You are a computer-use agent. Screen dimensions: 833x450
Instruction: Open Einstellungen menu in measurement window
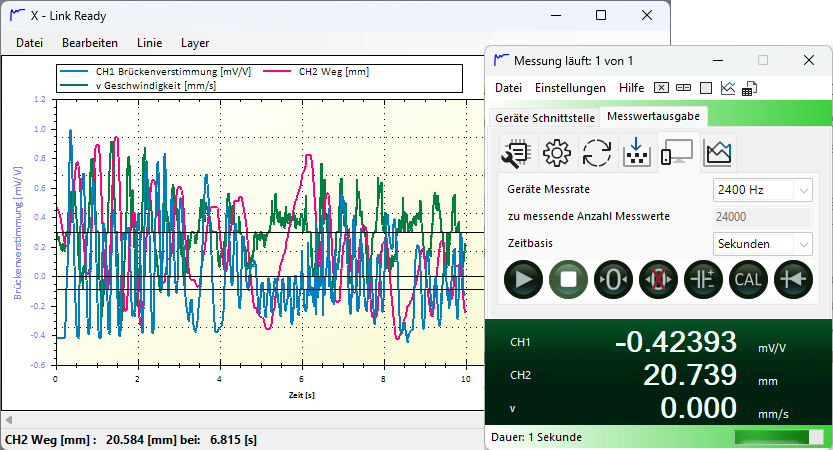pyautogui.click(x=570, y=88)
